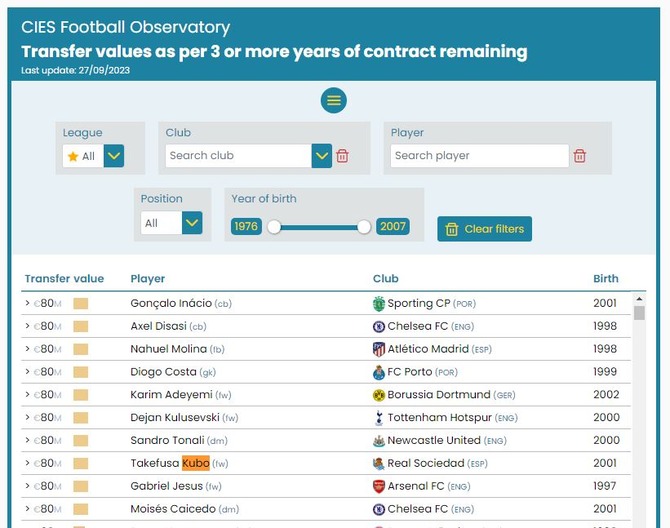Click the 1976 year label badge
Image resolution: width=670 pixels, height=528 pixels.
246,226
